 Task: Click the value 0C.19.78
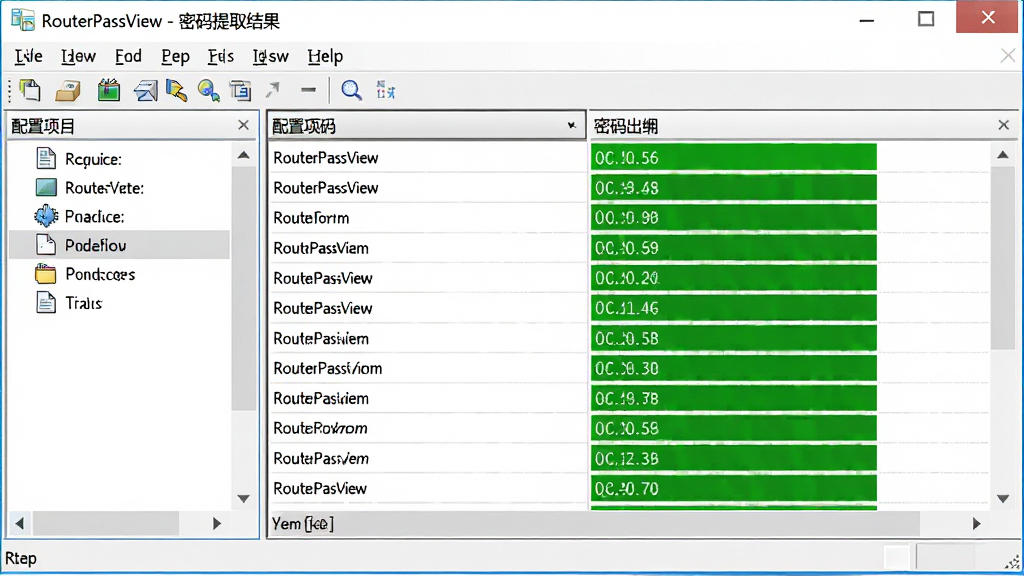tap(626, 398)
